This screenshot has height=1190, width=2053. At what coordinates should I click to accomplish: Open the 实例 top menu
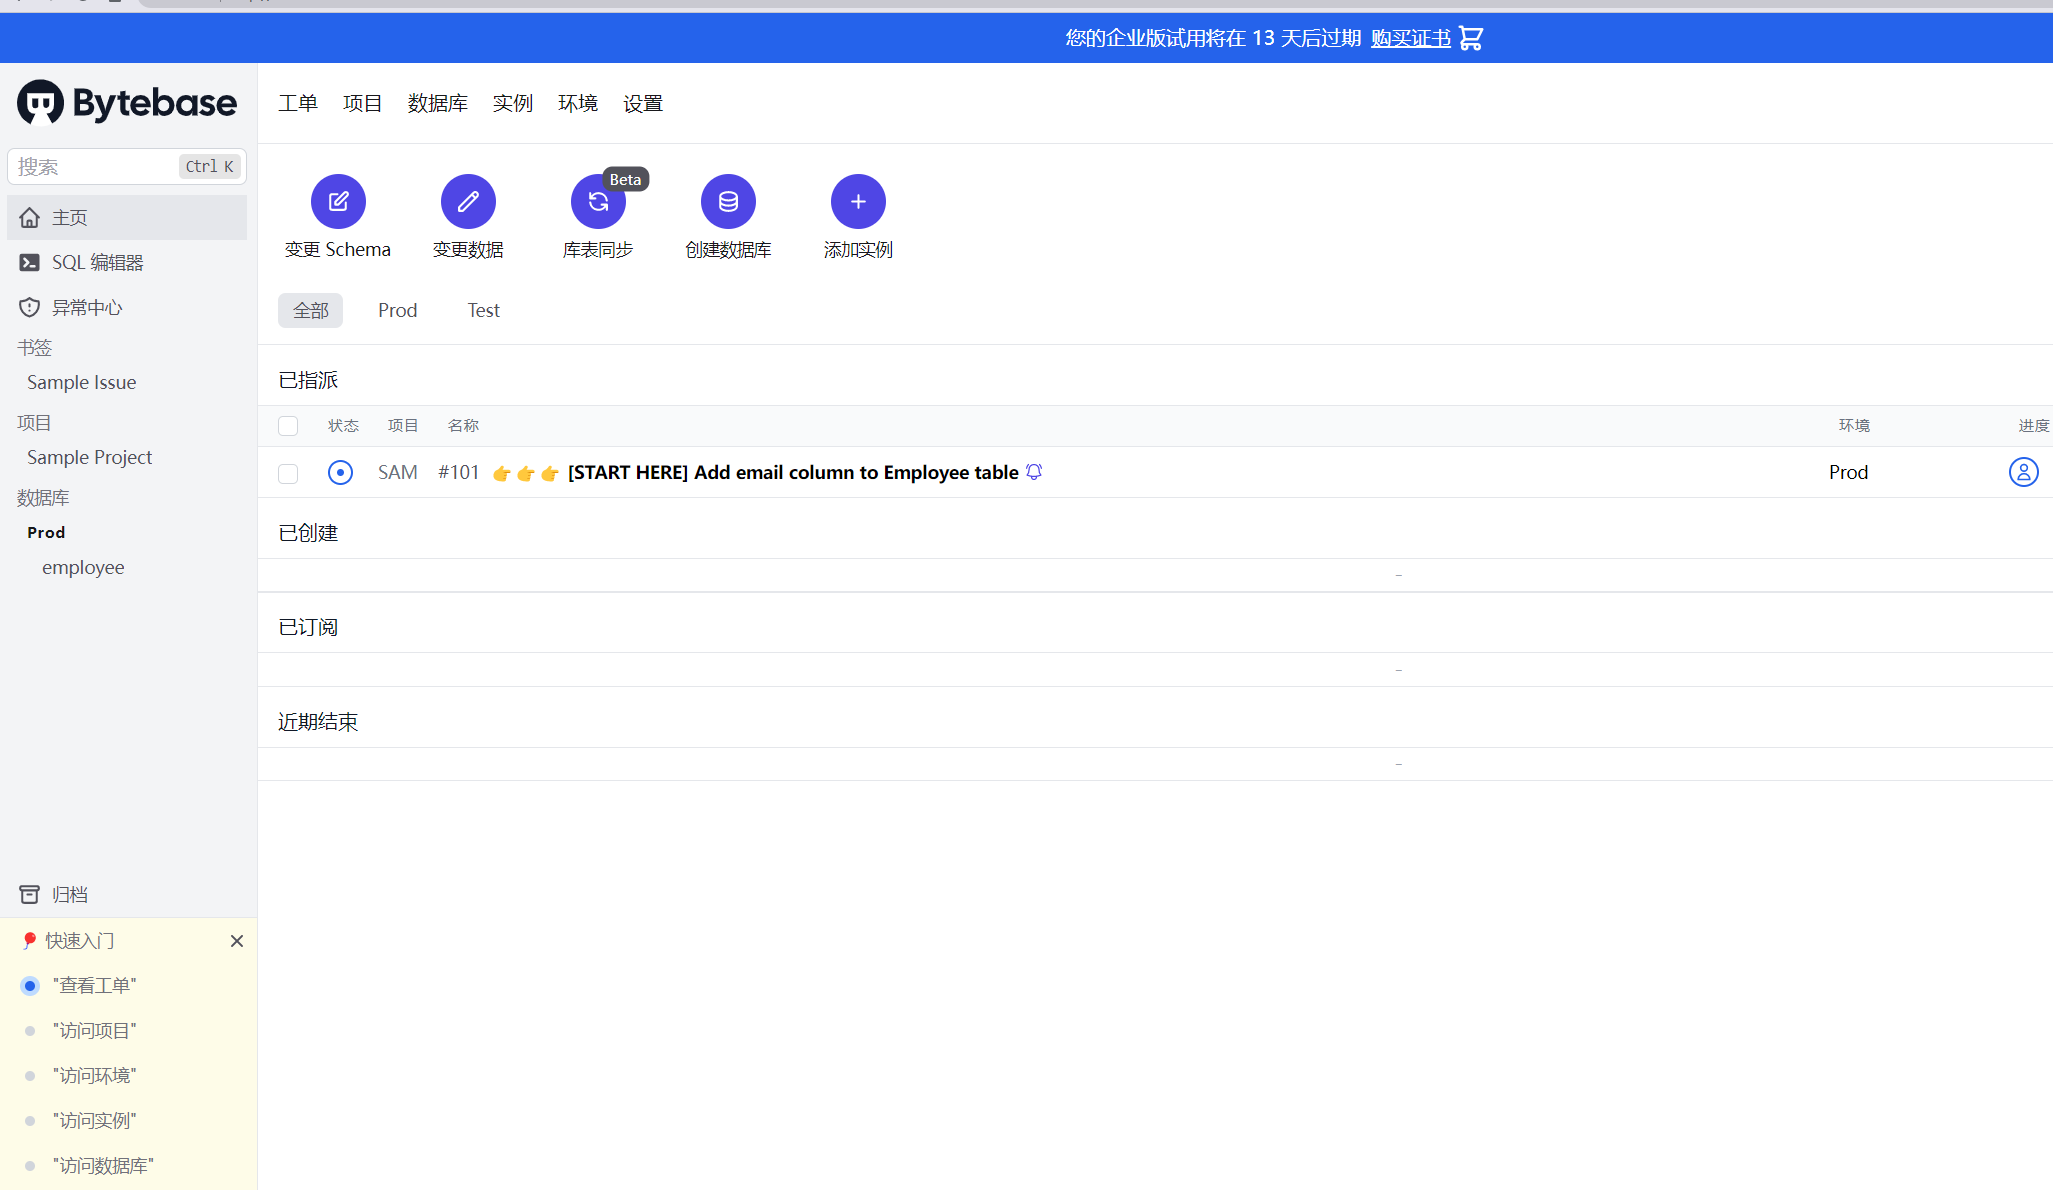pos(512,103)
